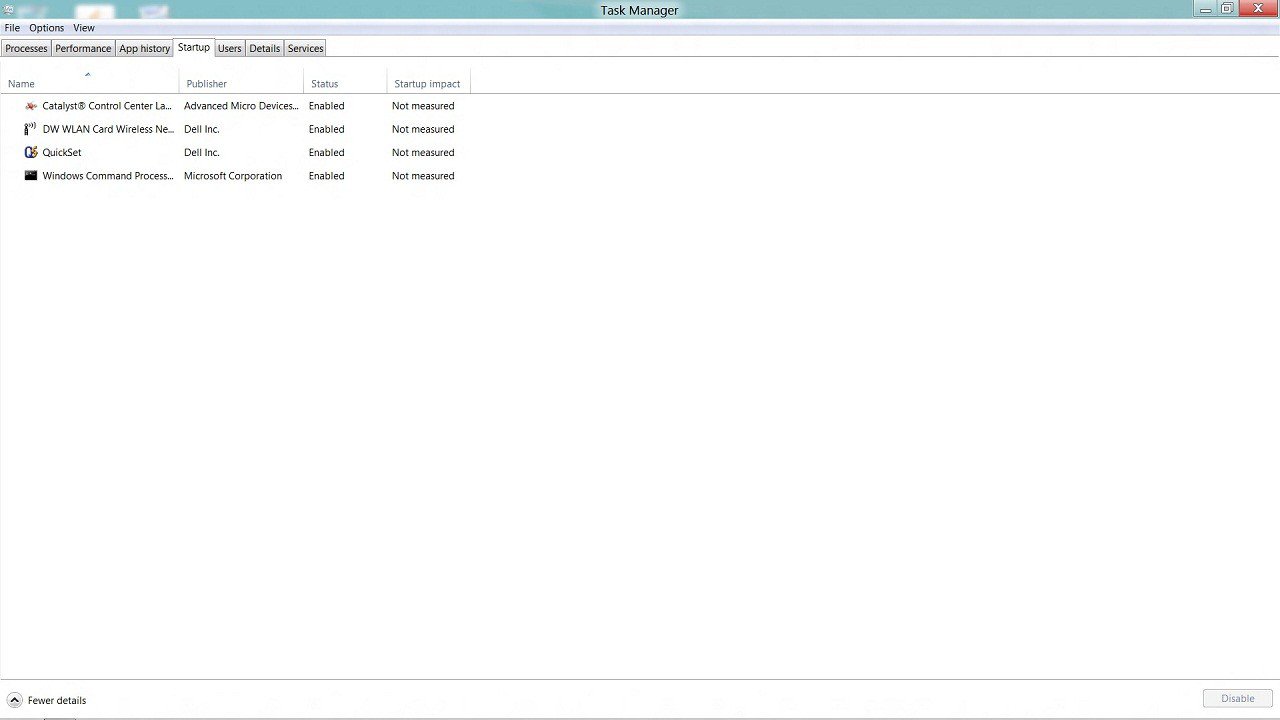Sort by Startup impact column
The width and height of the screenshot is (1280, 720).
[427, 84]
